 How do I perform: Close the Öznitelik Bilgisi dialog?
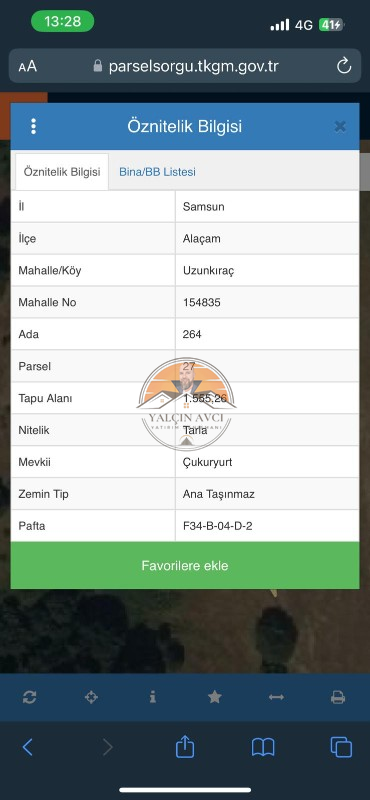point(340,127)
